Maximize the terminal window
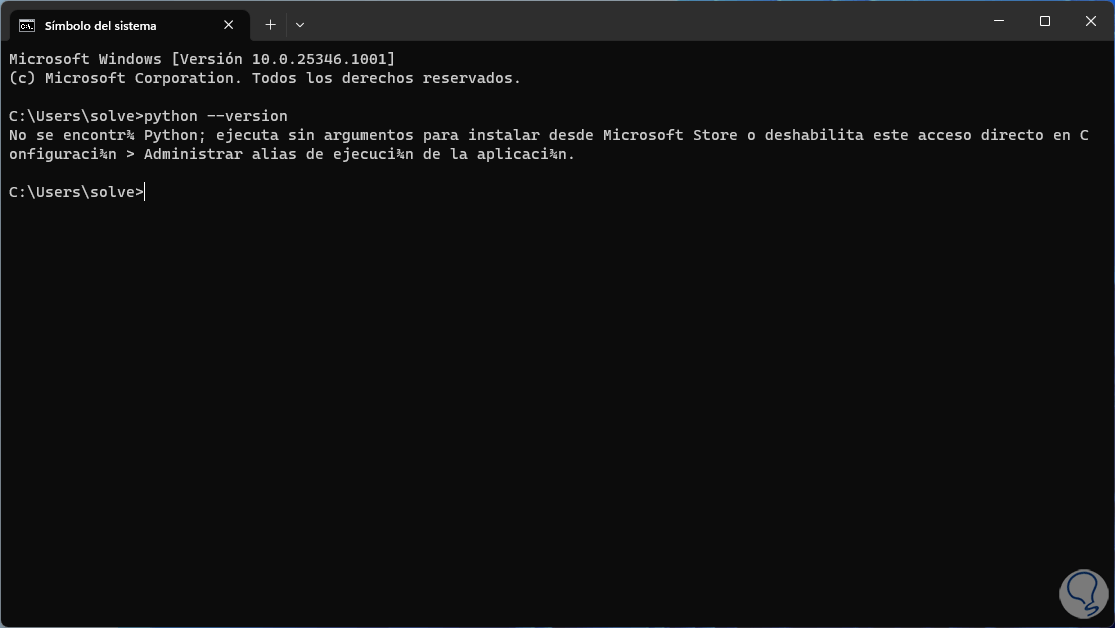The height and width of the screenshot is (628, 1115). tap(1044, 22)
